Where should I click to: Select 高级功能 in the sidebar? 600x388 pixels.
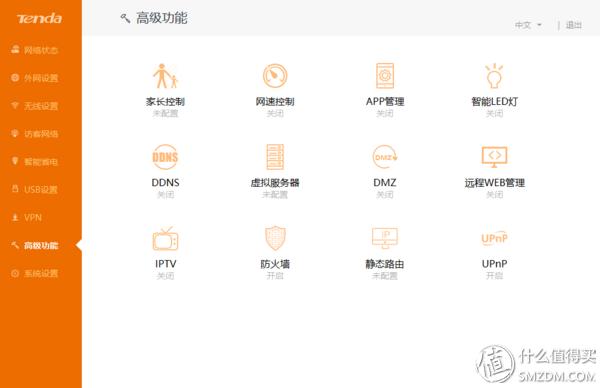(35, 245)
